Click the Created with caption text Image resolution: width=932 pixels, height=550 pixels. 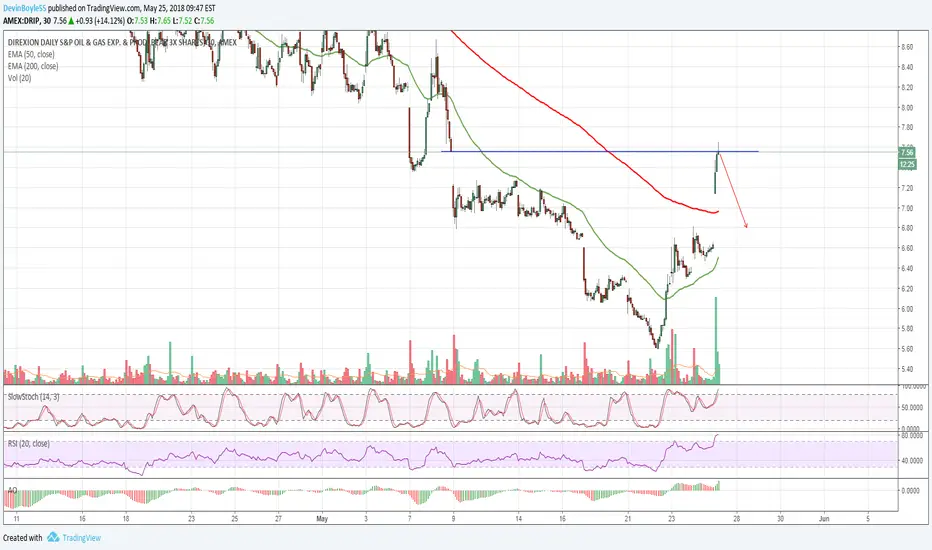pos(23,538)
